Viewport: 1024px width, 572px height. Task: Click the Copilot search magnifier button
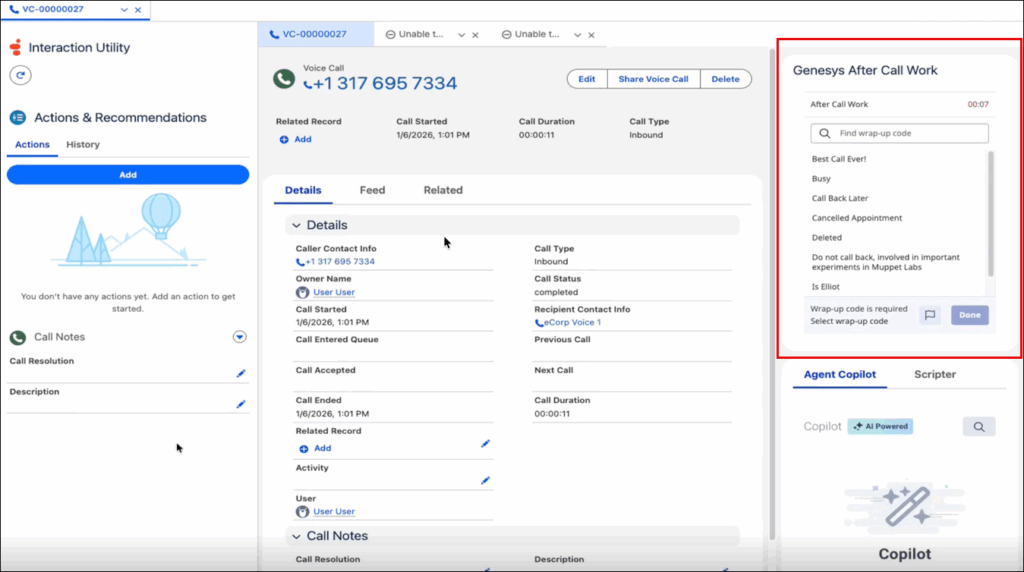point(979,427)
